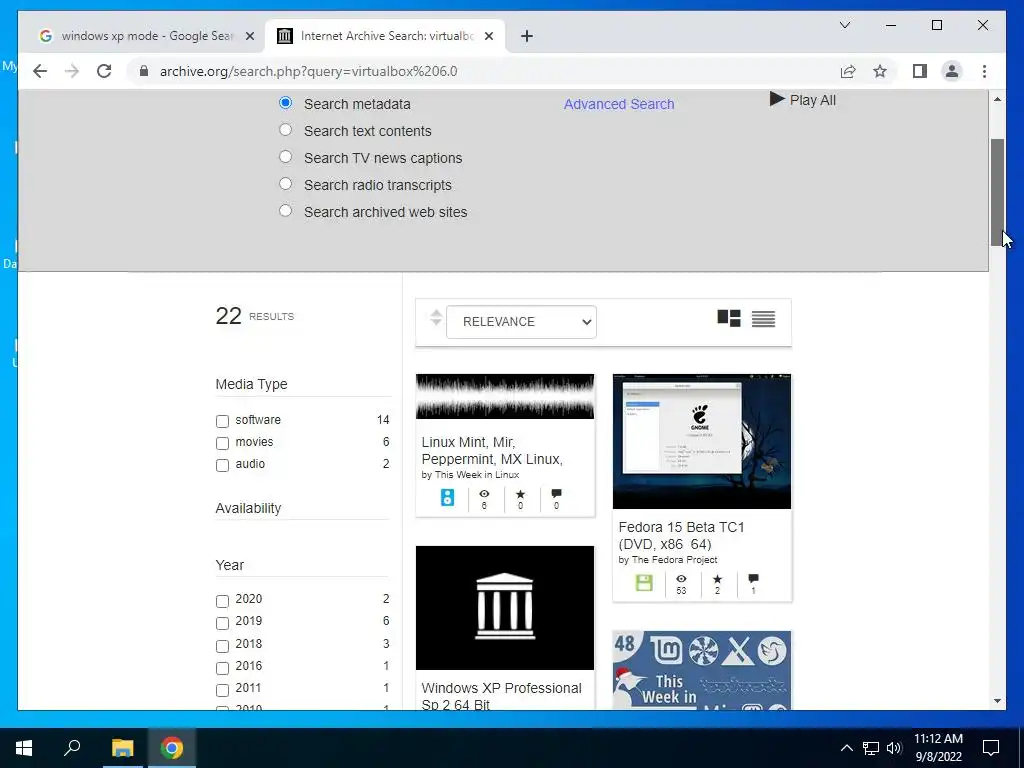Select Search archived web sites option

point(285,211)
